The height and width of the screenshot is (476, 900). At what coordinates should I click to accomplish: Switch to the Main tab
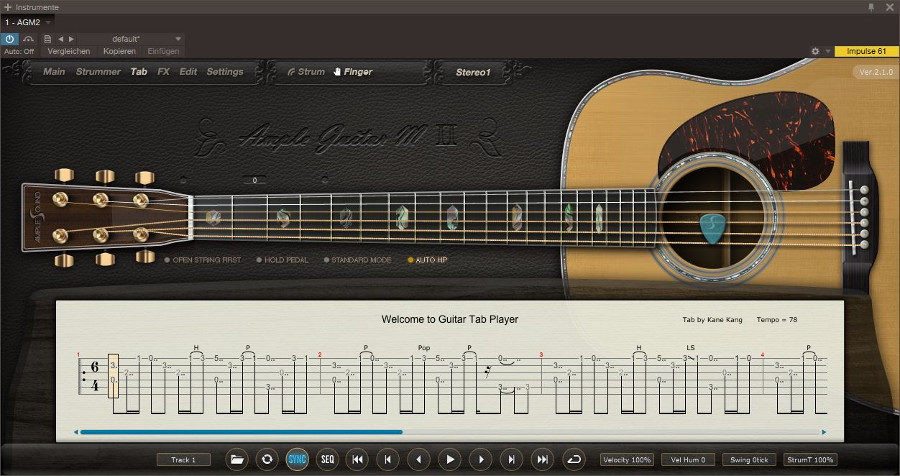tap(54, 72)
